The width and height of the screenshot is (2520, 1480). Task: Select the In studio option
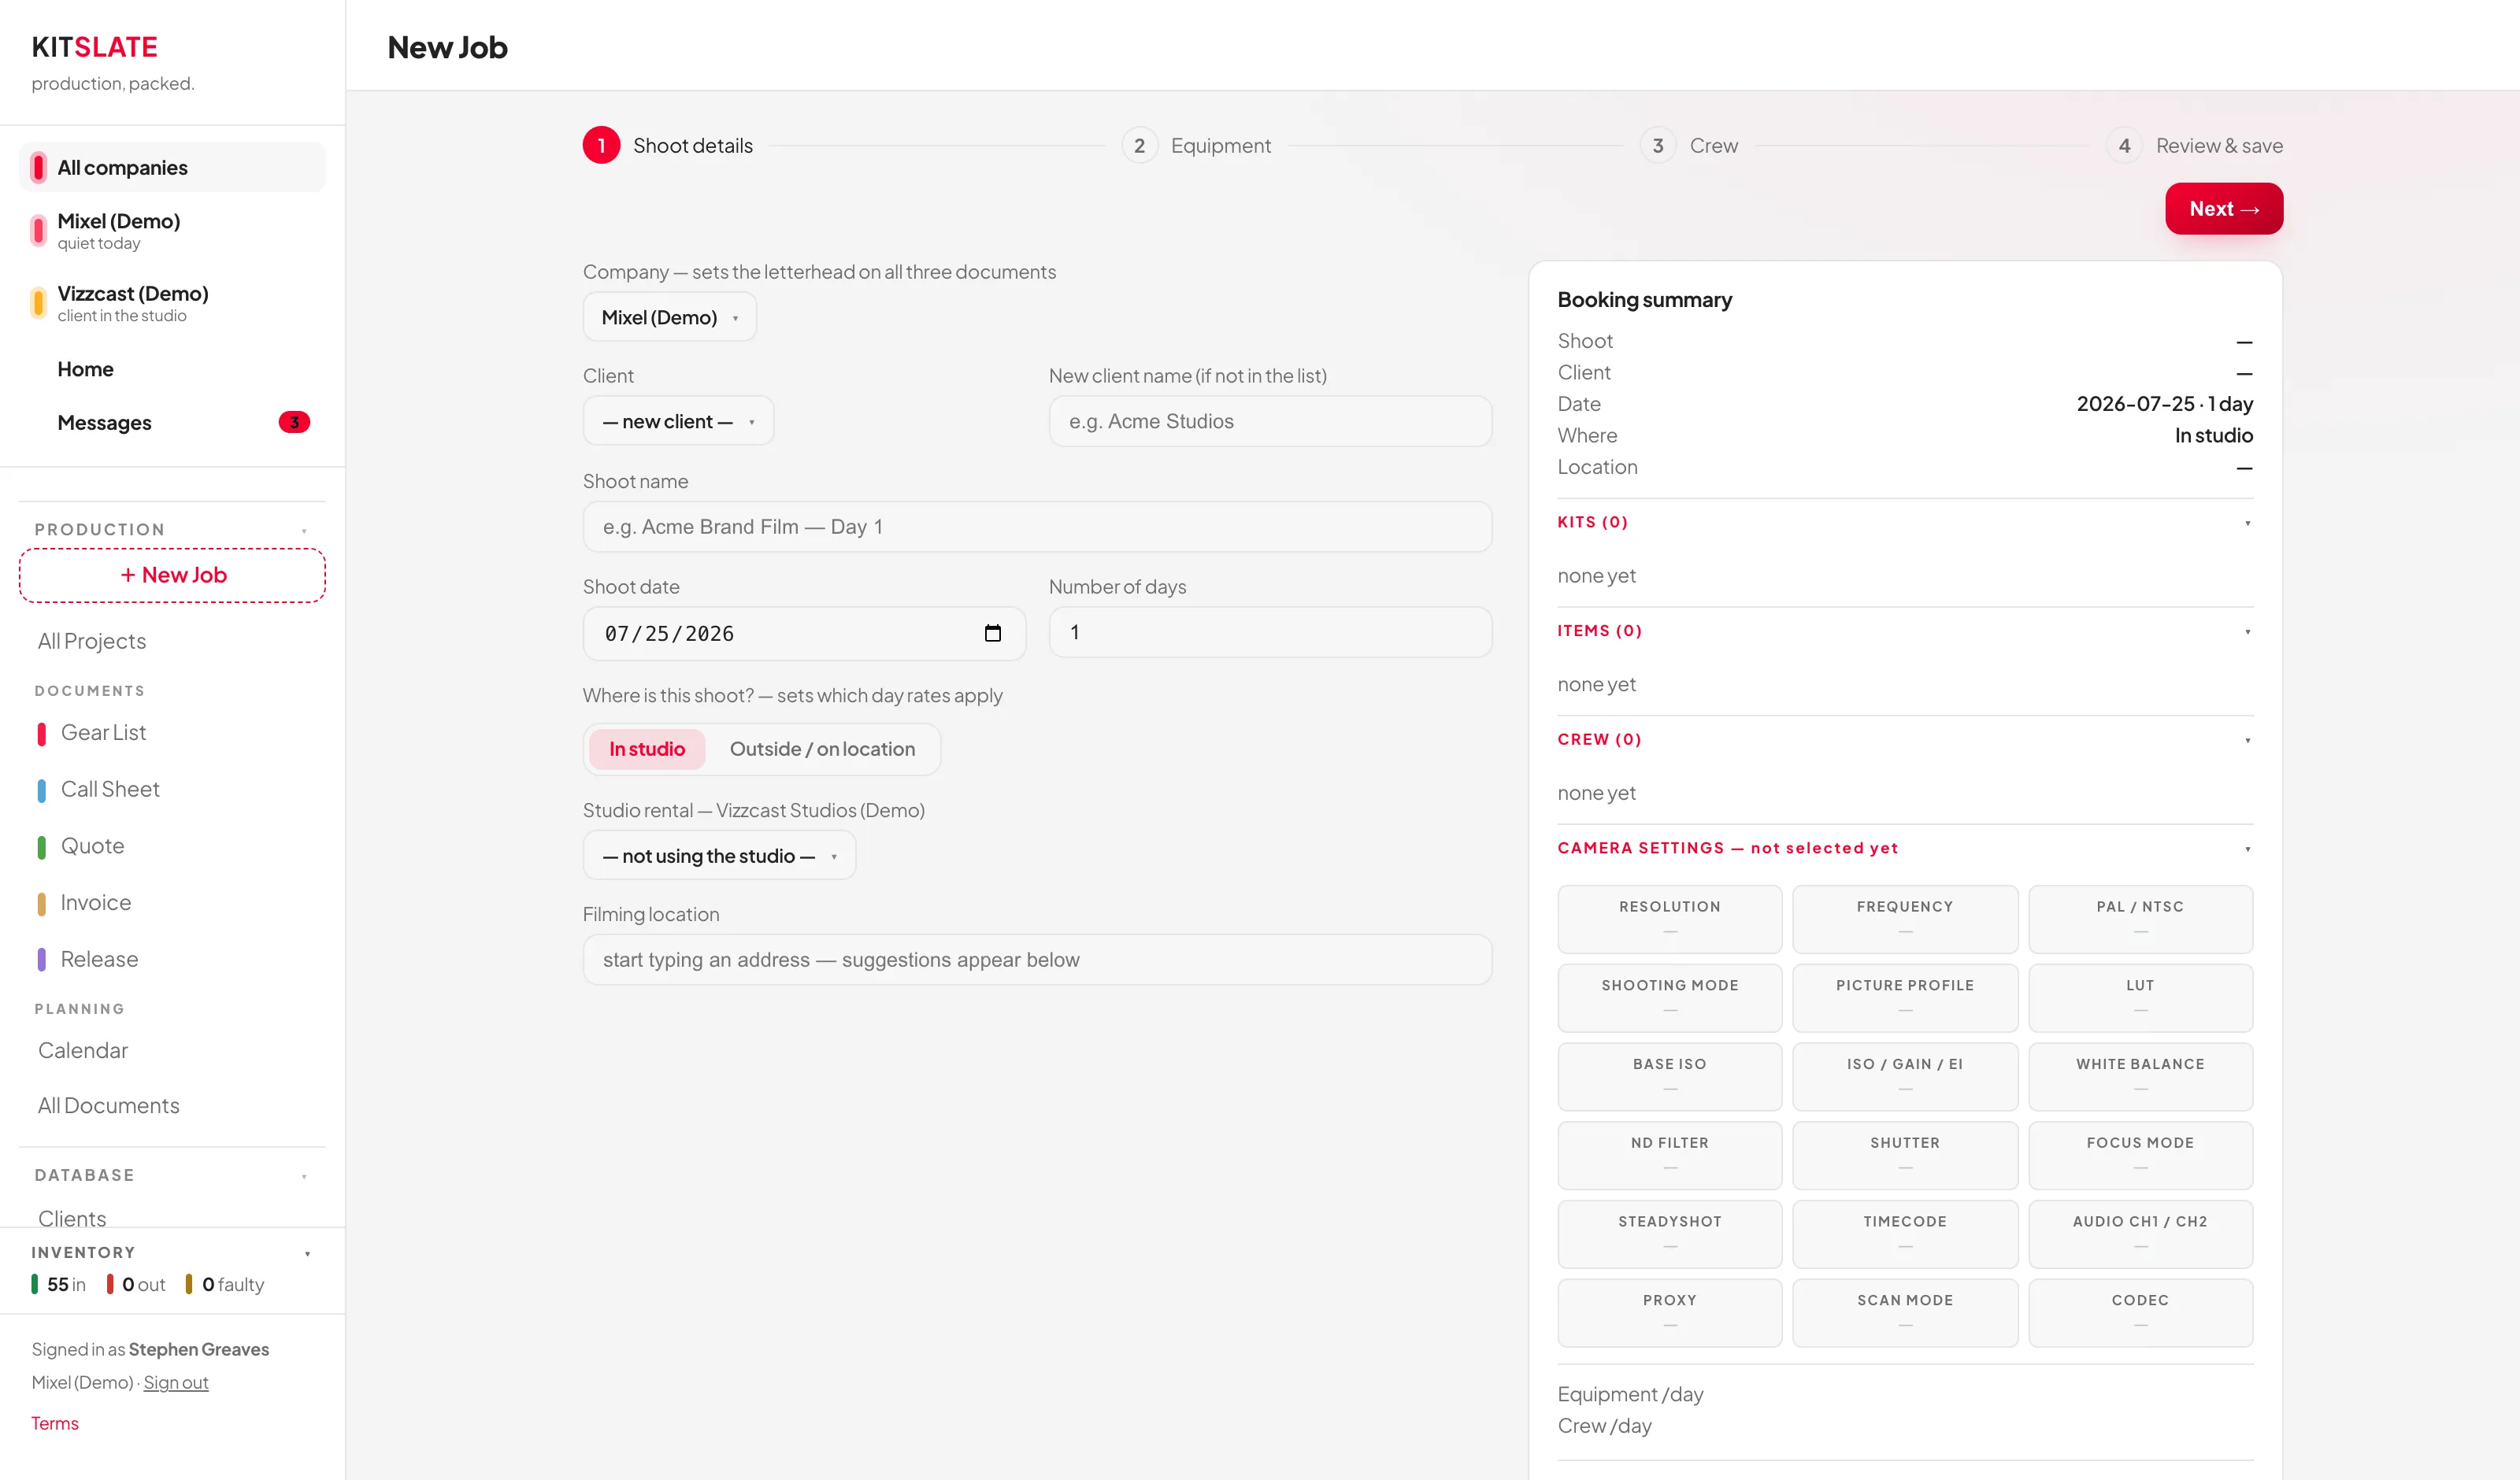(x=647, y=749)
